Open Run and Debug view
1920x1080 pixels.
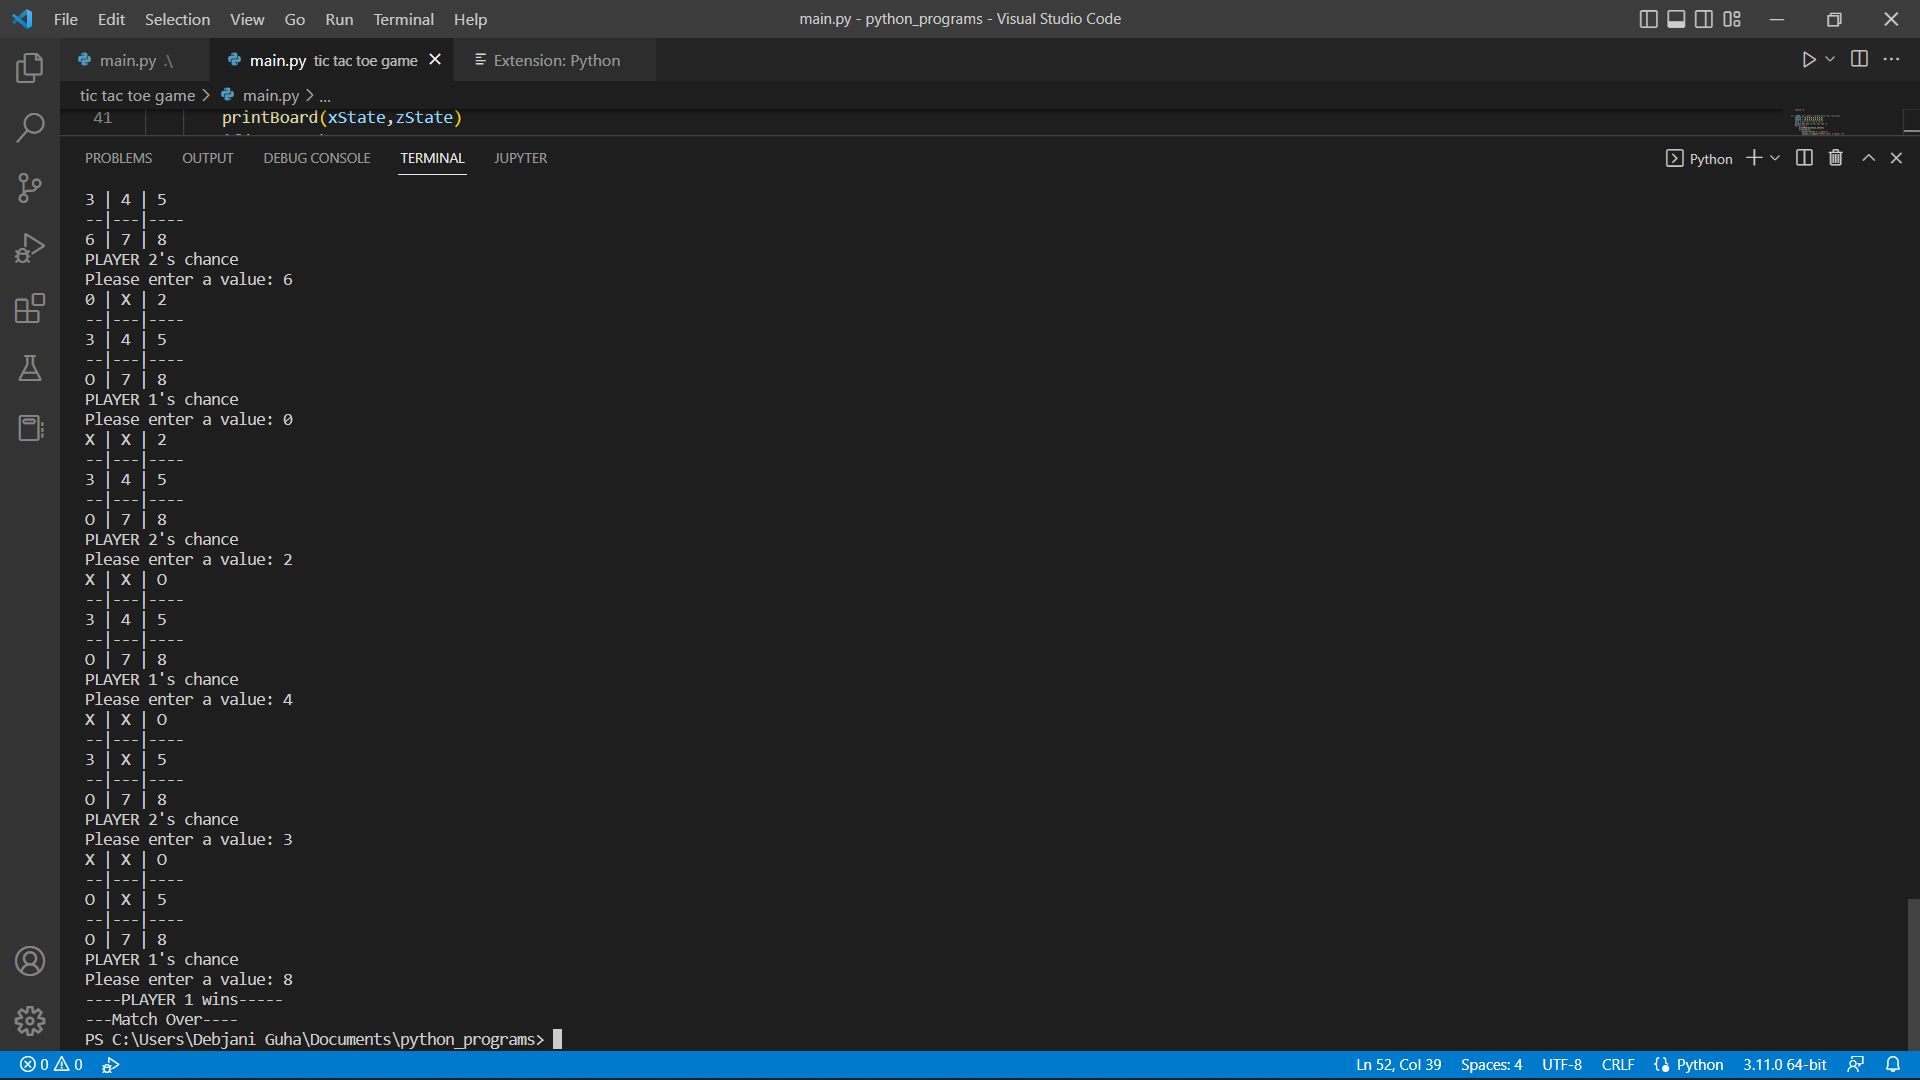pos(30,248)
